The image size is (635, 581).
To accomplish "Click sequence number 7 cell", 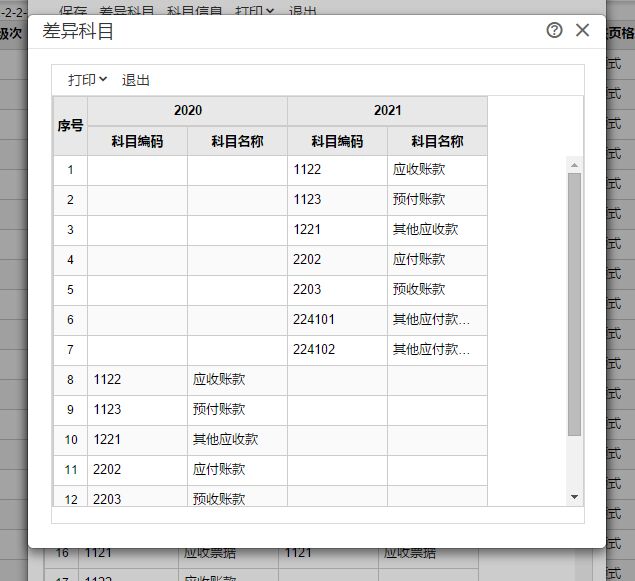I will click(70, 350).
